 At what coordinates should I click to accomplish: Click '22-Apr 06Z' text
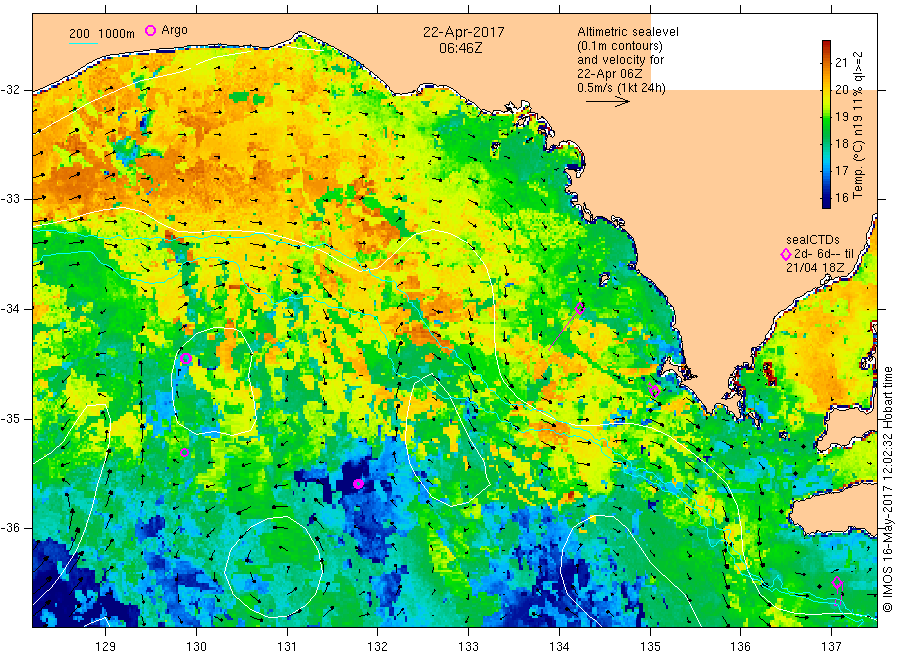610,74
